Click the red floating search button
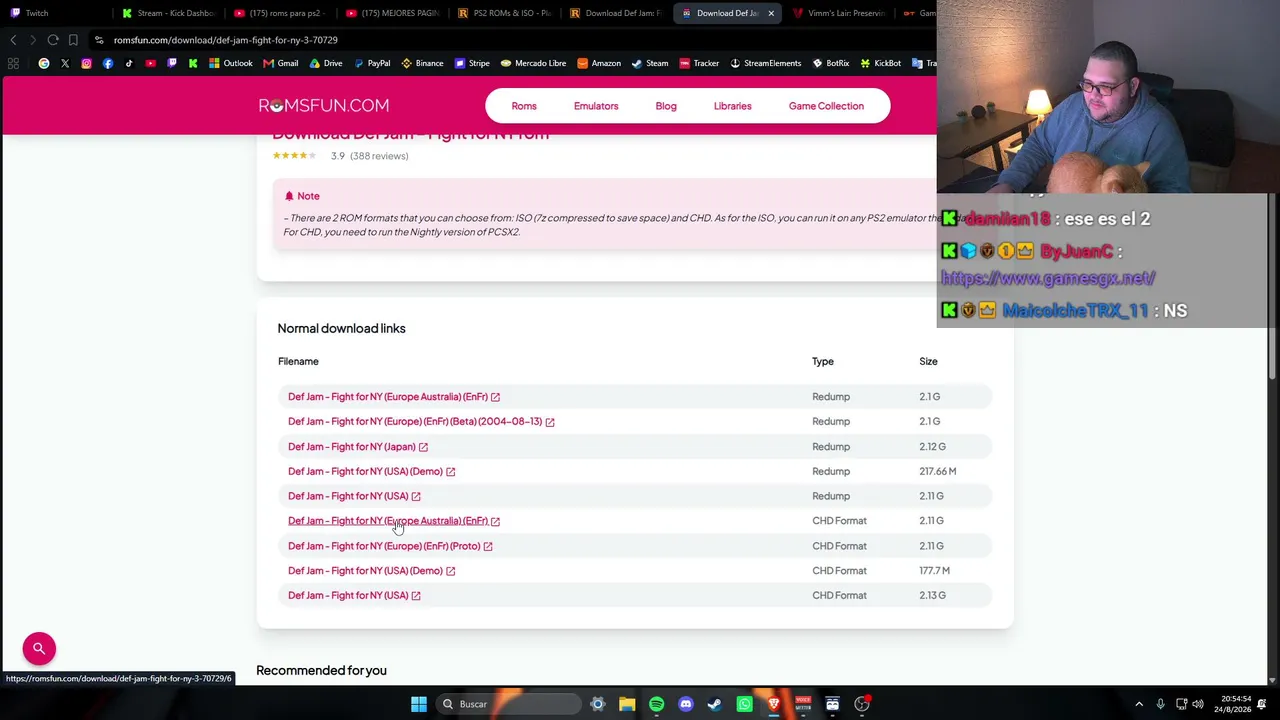The height and width of the screenshot is (720, 1280). [39, 649]
